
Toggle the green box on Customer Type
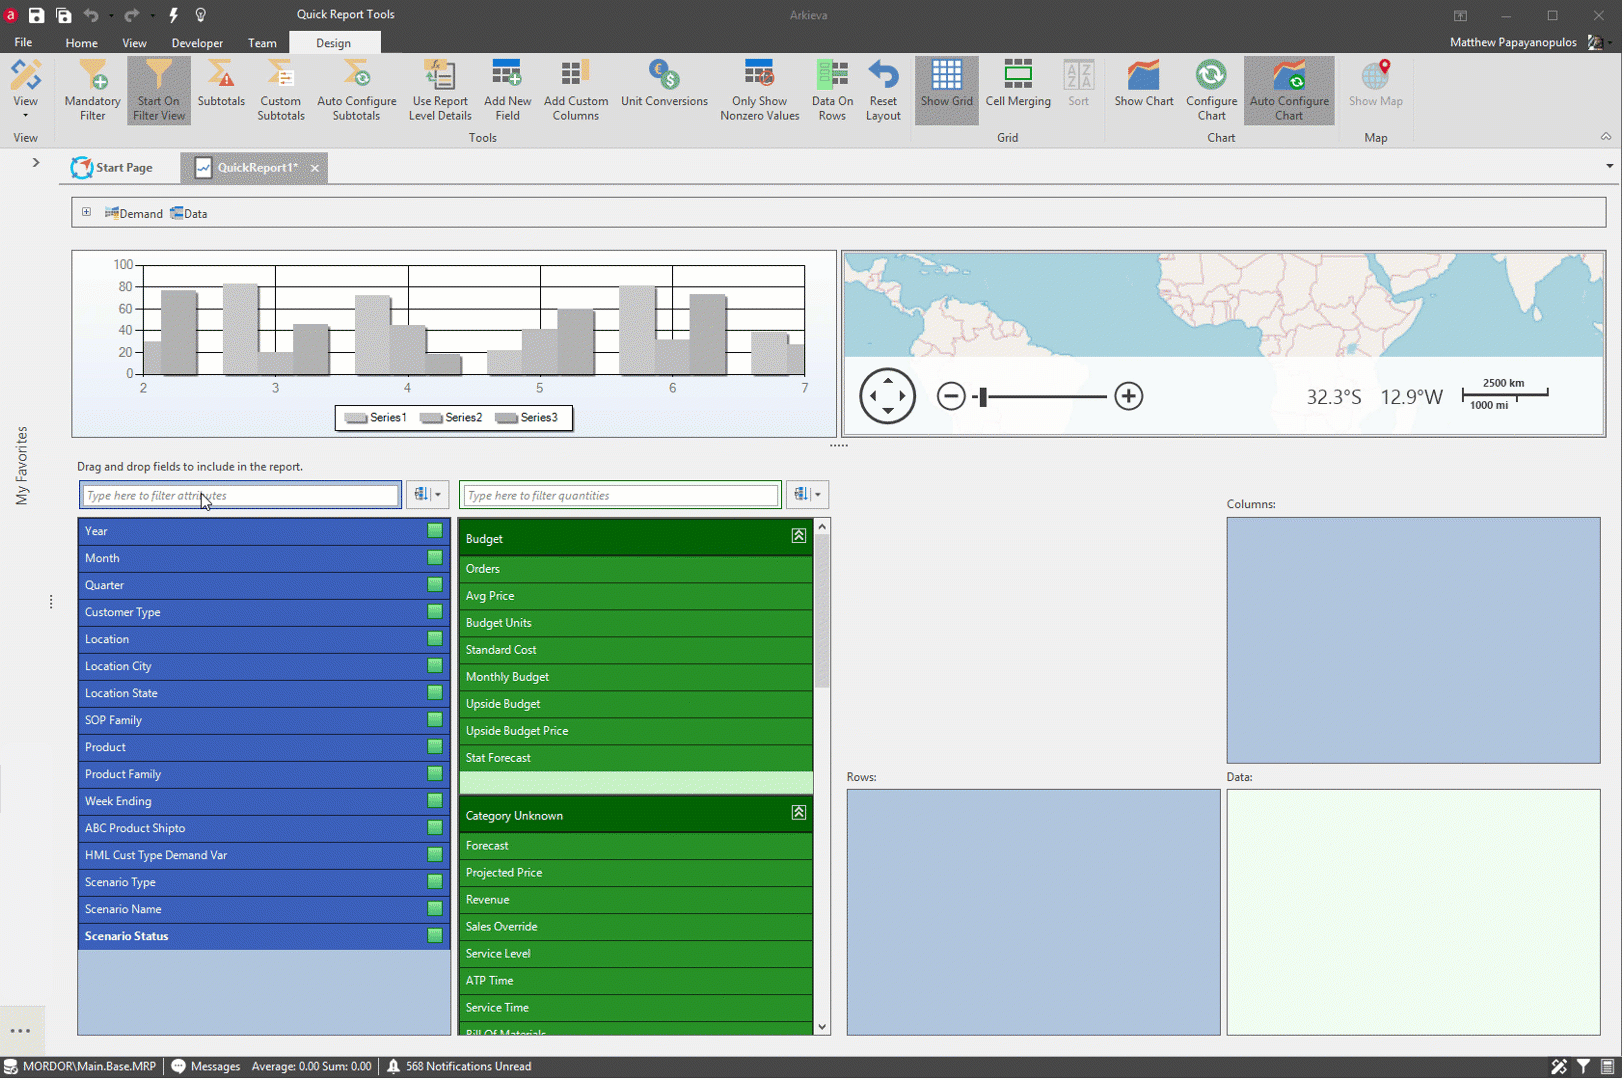(435, 612)
